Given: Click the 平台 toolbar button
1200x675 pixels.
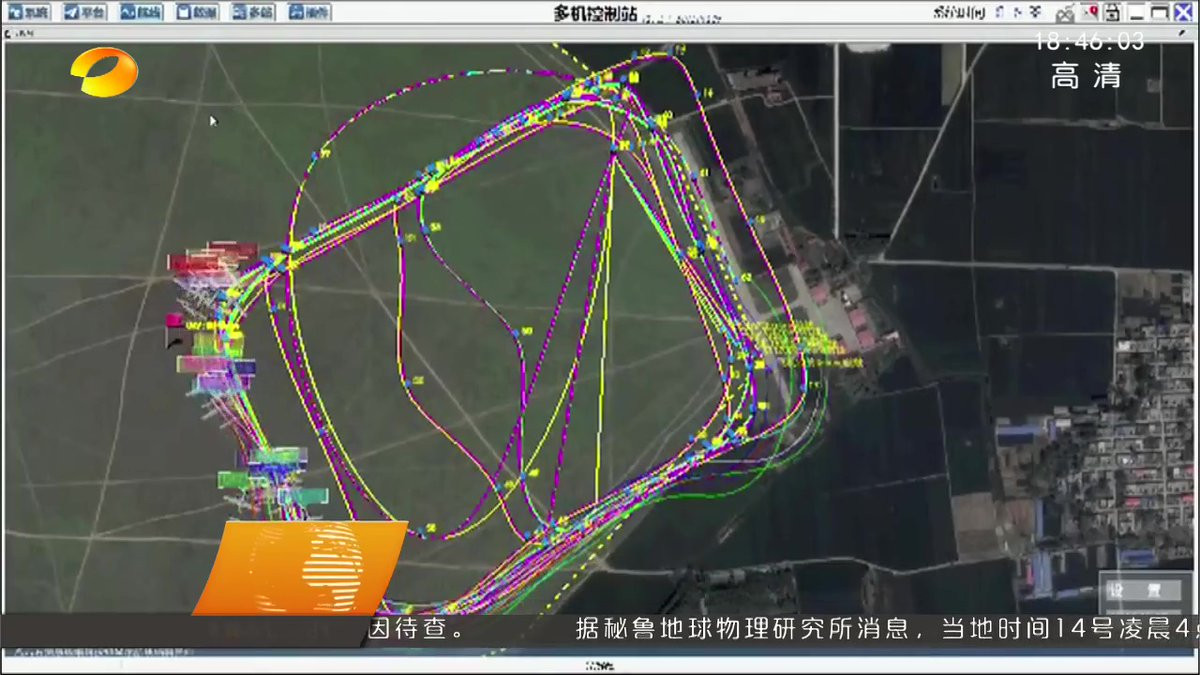Looking at the screenshot, I should tap(85, 13).
